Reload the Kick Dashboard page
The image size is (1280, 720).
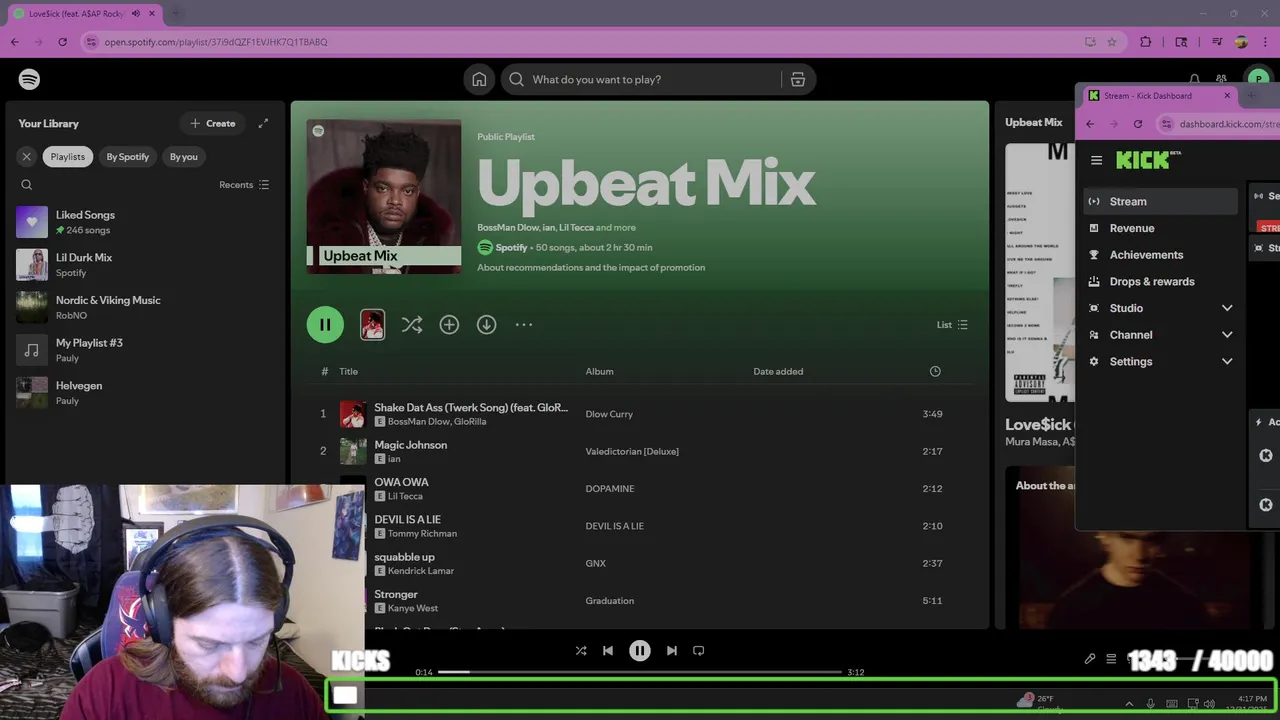(1138, 124)
